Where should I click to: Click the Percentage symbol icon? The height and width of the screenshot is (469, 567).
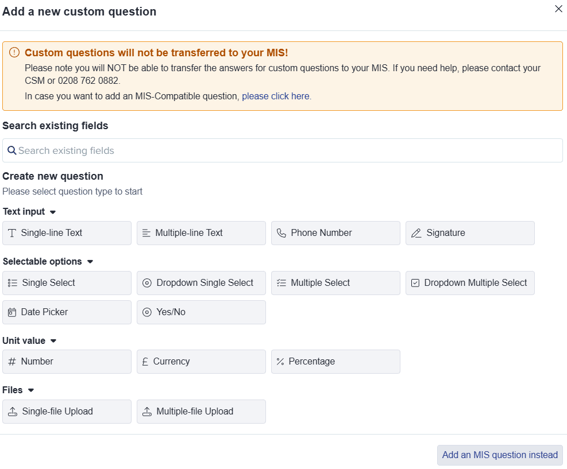tap(280, 362)
